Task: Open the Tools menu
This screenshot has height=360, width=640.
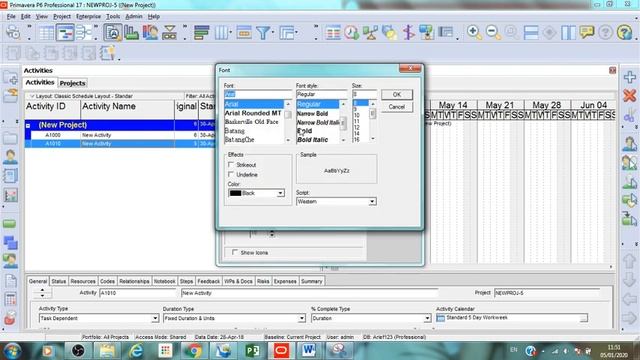Action: point(113,16)
